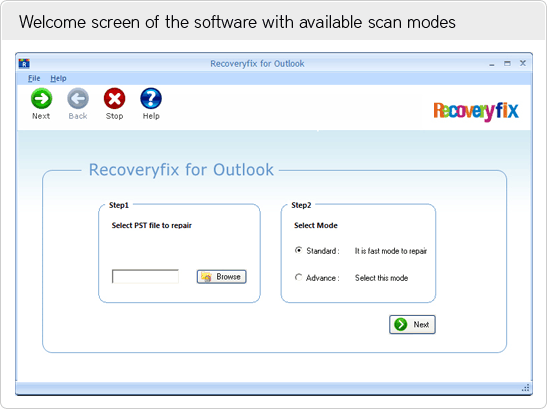Click the 'Select Mode' heading

pos(316,225)
